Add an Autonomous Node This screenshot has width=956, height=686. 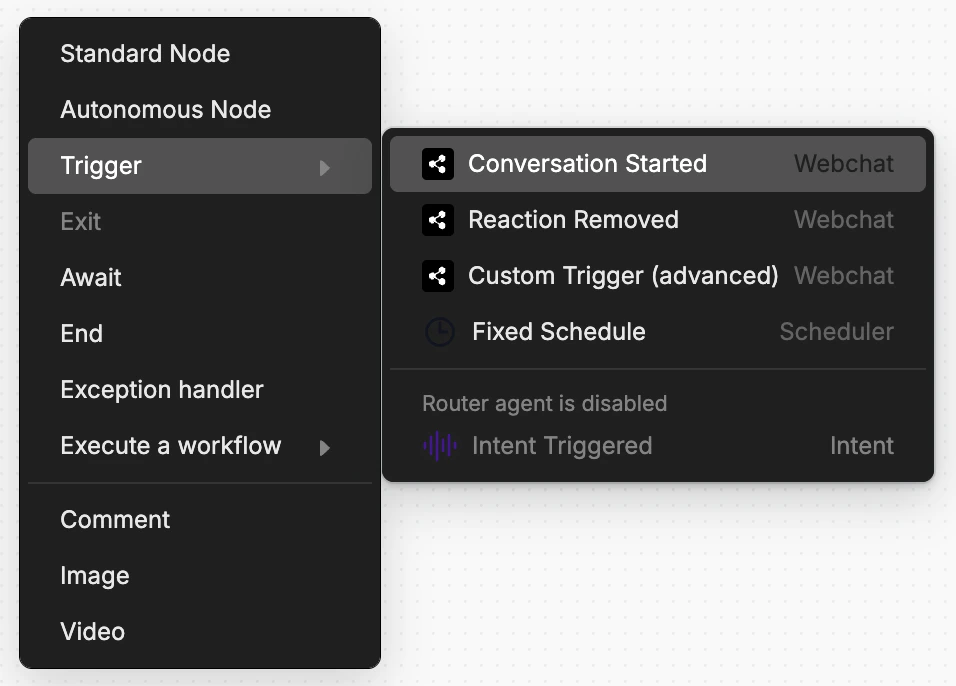200,110
